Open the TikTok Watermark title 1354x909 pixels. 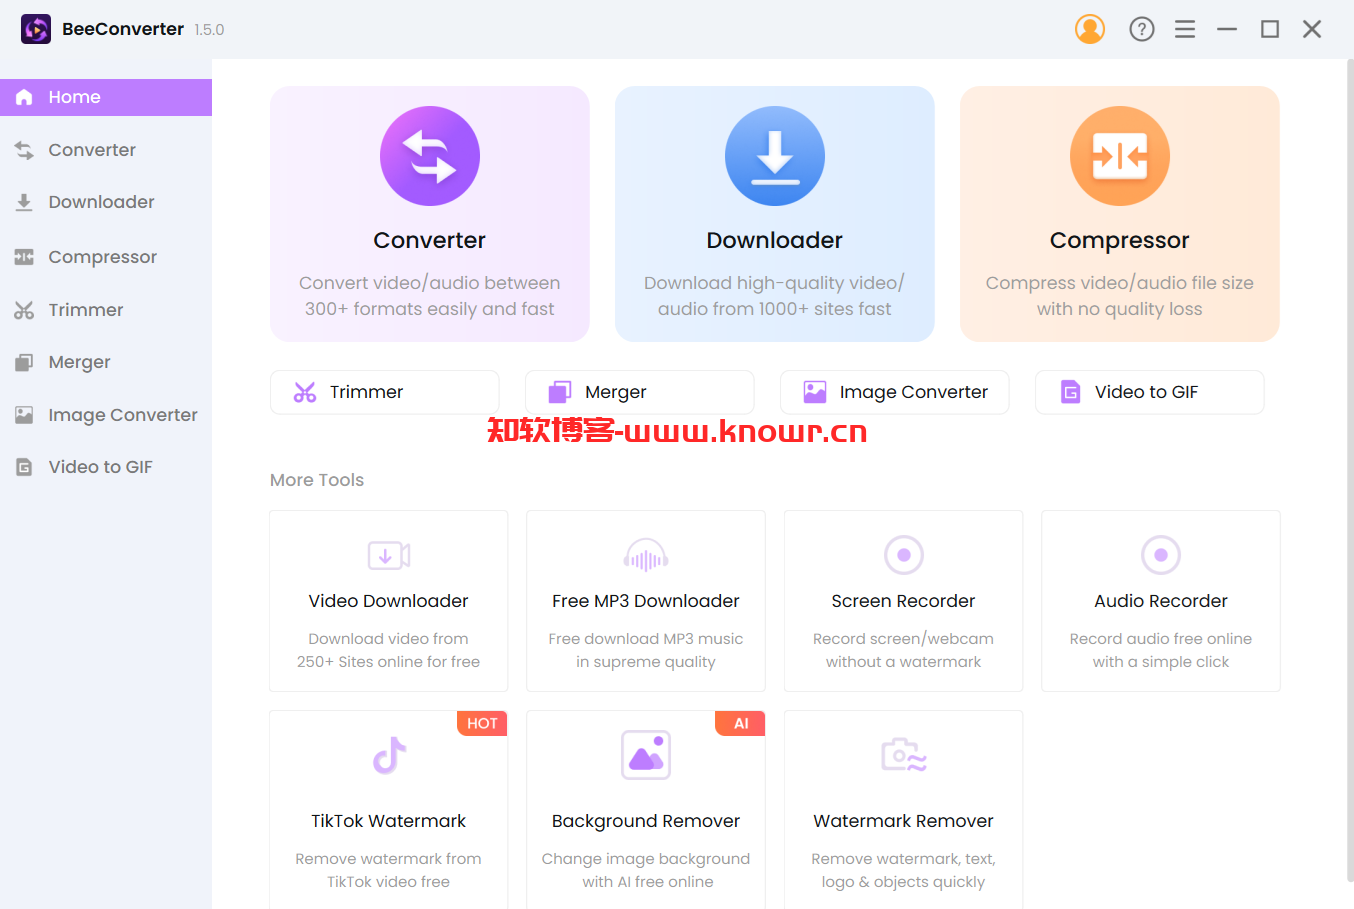click(389, 821)
